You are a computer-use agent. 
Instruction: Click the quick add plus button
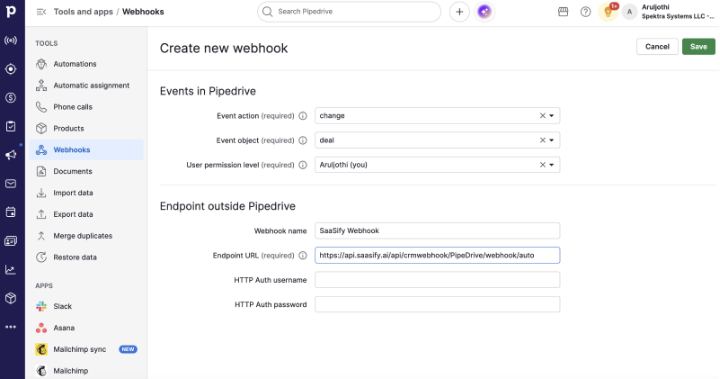tap(459, 12)
